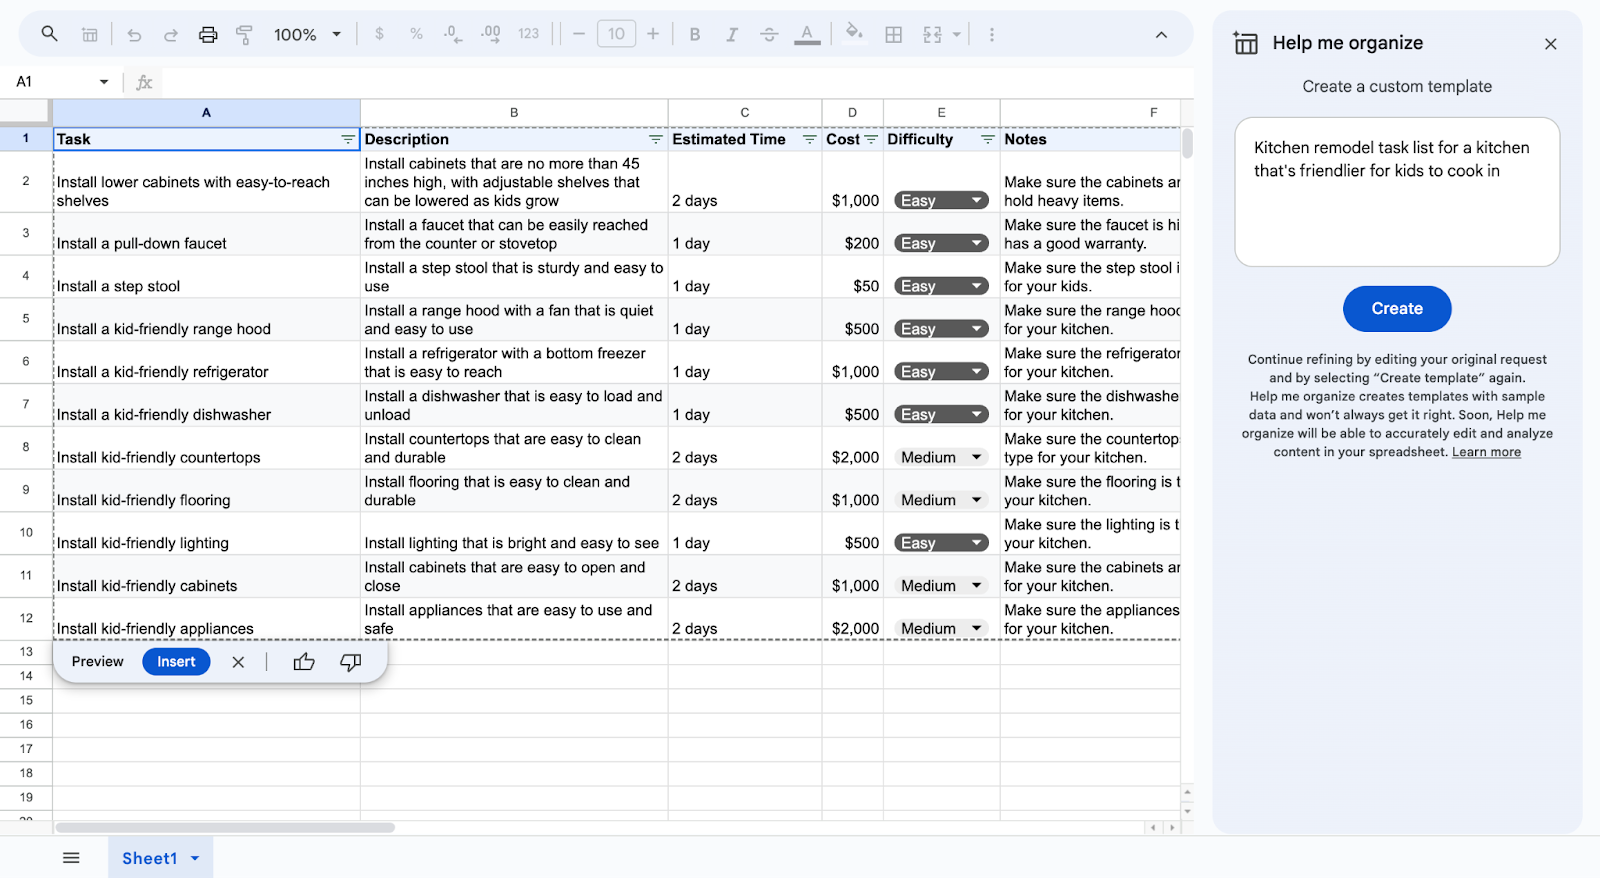Open Difficulty dropdown for pull-down faucet row

click(941, 243)
